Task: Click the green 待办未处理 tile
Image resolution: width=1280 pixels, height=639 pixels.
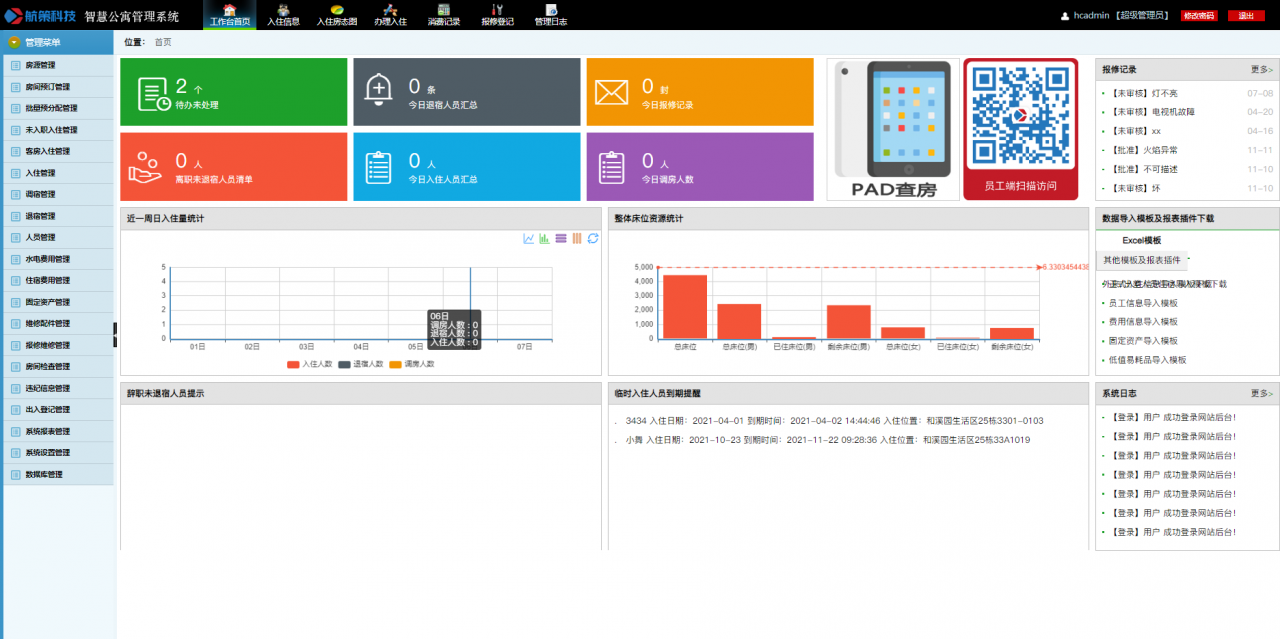Action: [233, 92]
